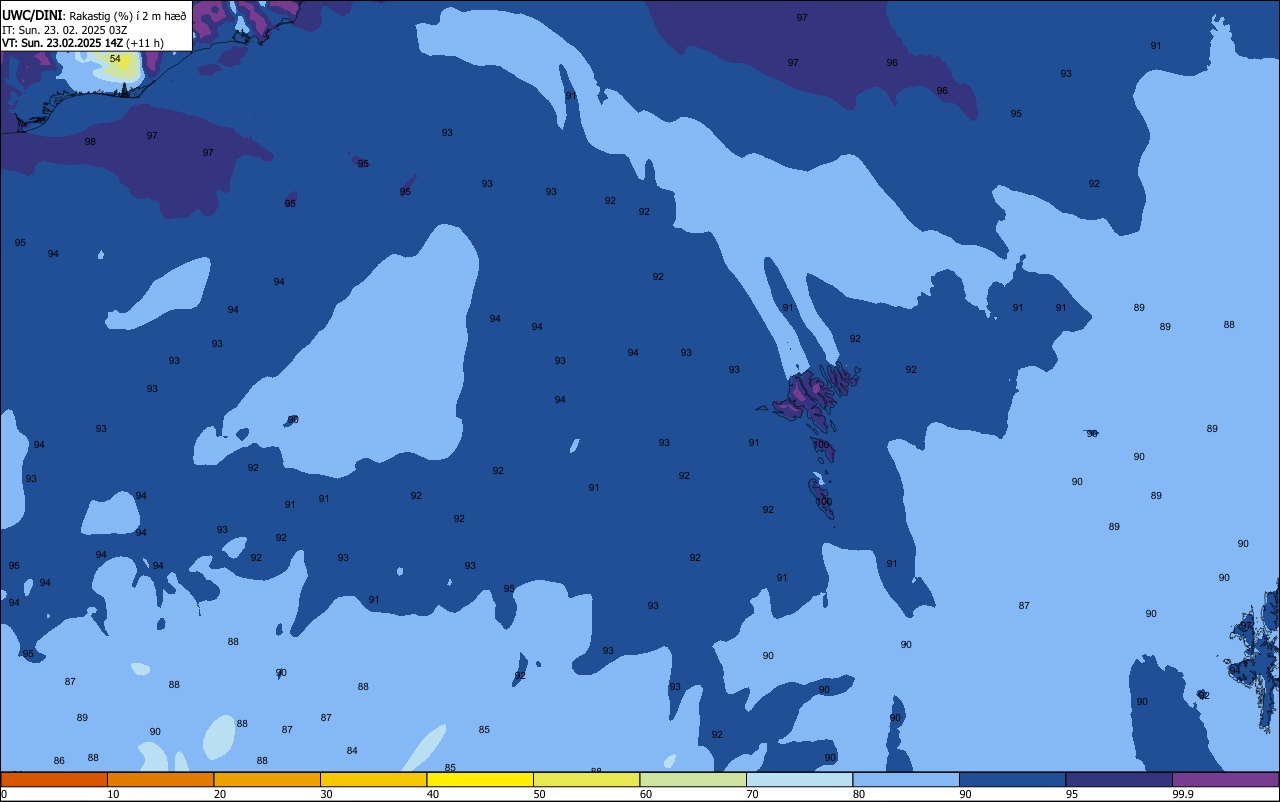This screenshot has width=1280, height=802.
Task: Select the '98' humidity value on the map
Action: pos(90,142)
